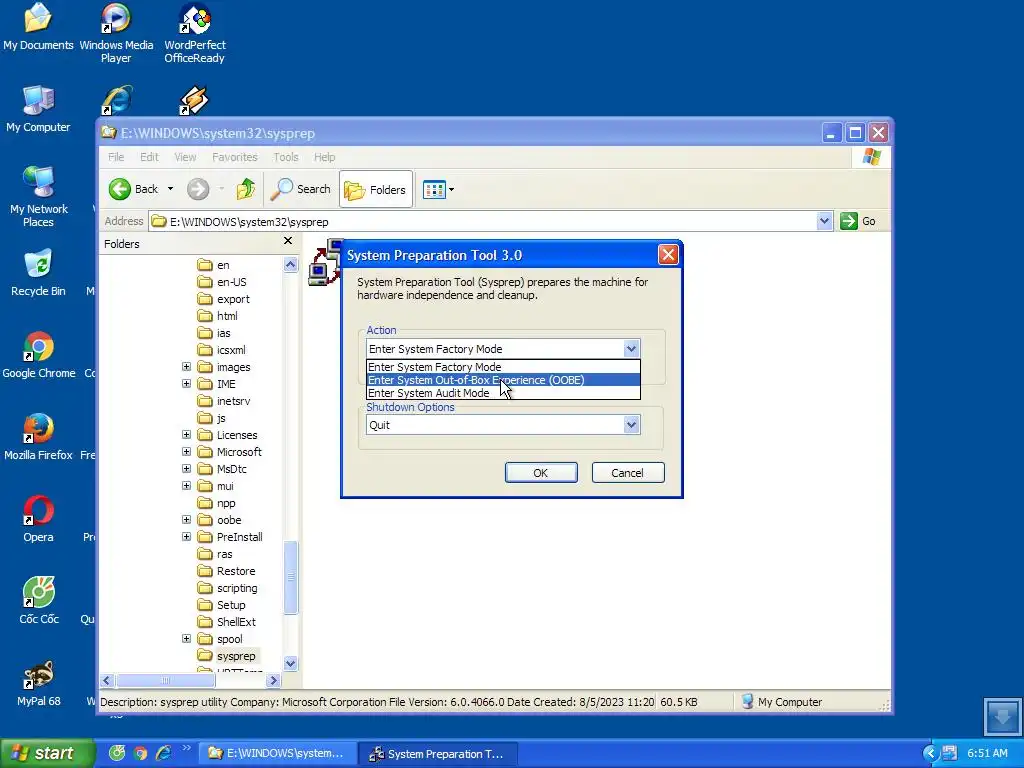Expand the Microsoft folder node

point(186,452)
